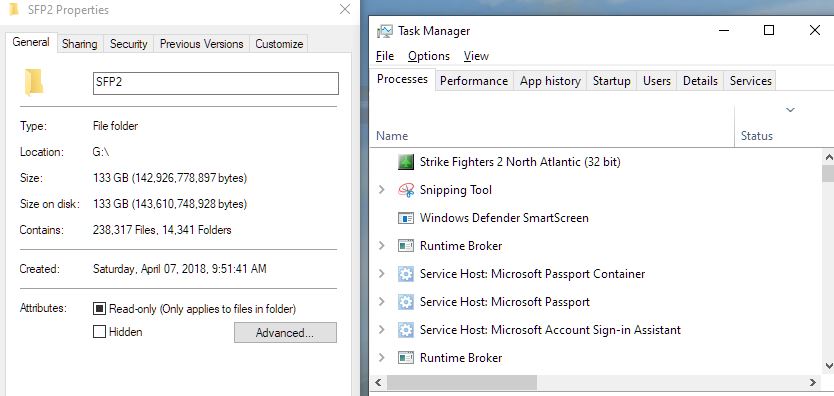834x396 pixels.
Task: Click the Contains value 238,317 Files, 14,341 Folders
Action: 162,230
